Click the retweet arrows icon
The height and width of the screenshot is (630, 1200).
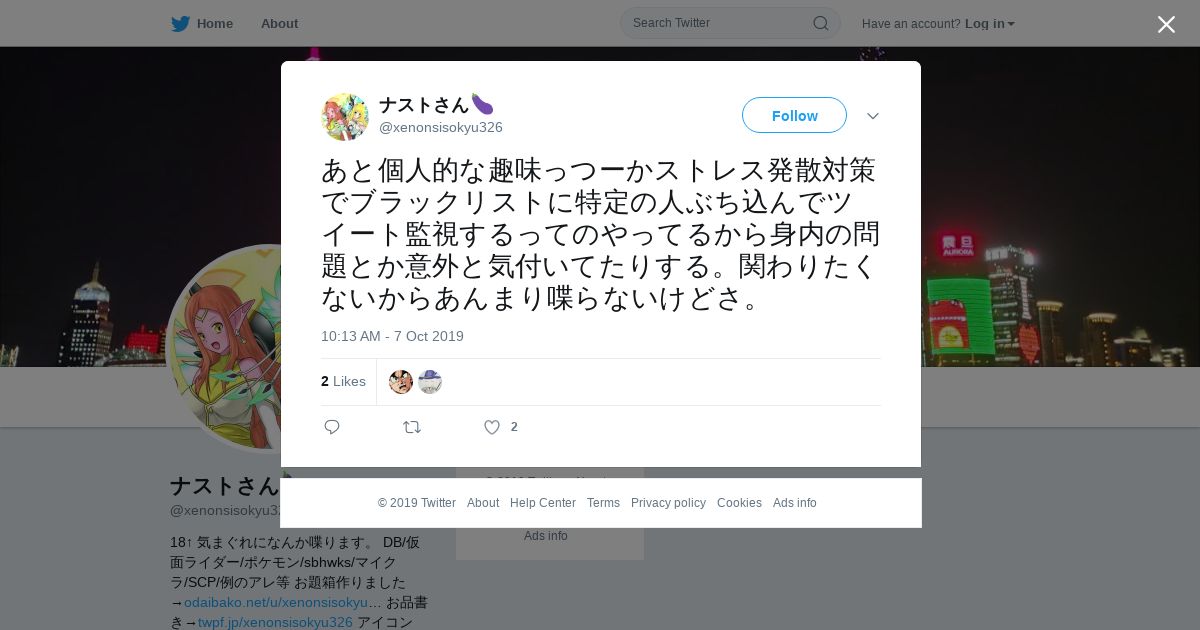(x=412, y=427)
